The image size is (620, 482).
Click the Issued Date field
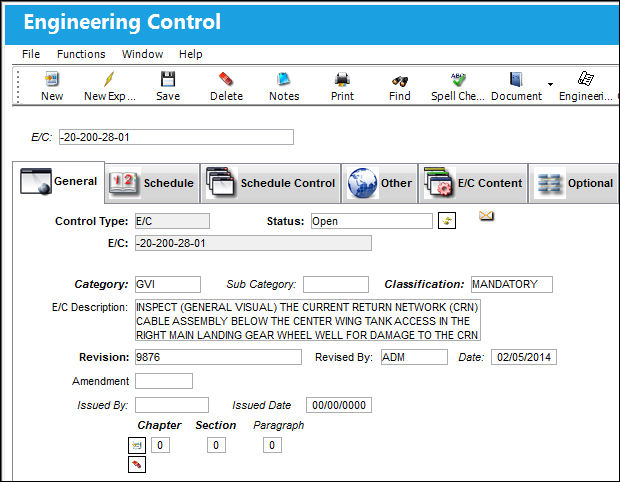coord(339,405)
